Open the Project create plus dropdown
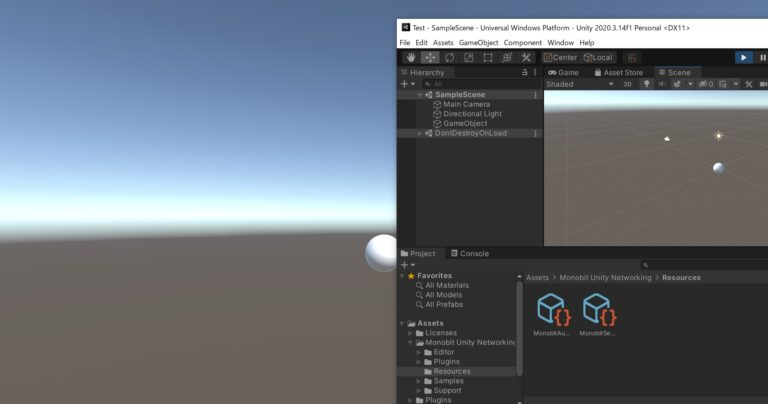The width and height of the screenshot is (768, 404). click(408, 265)
